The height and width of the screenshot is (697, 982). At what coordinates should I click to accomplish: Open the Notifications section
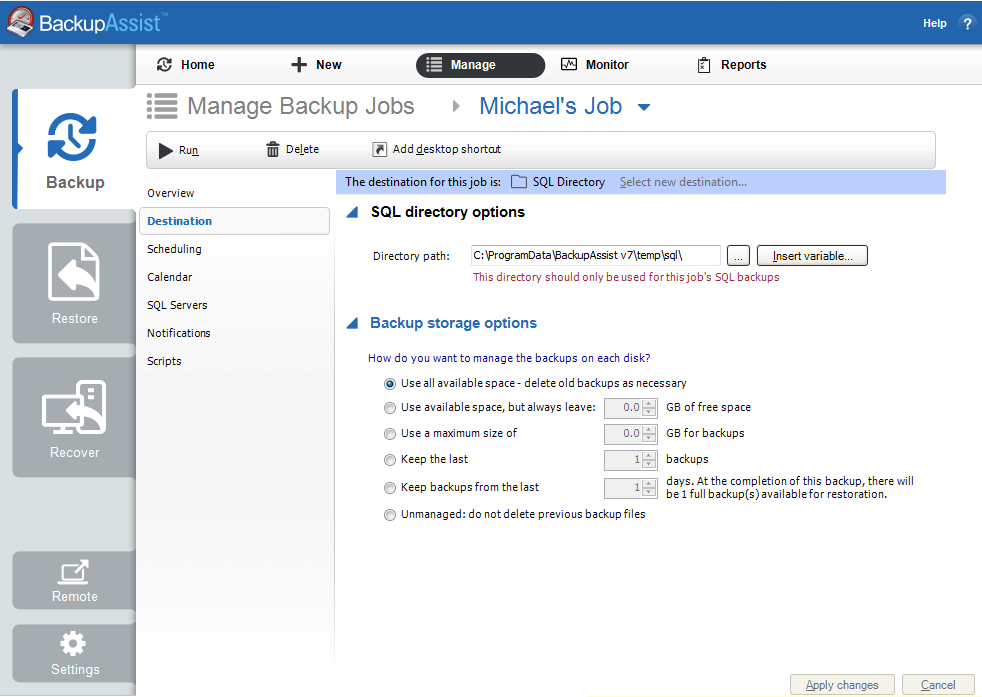click(x=178, y=333)
